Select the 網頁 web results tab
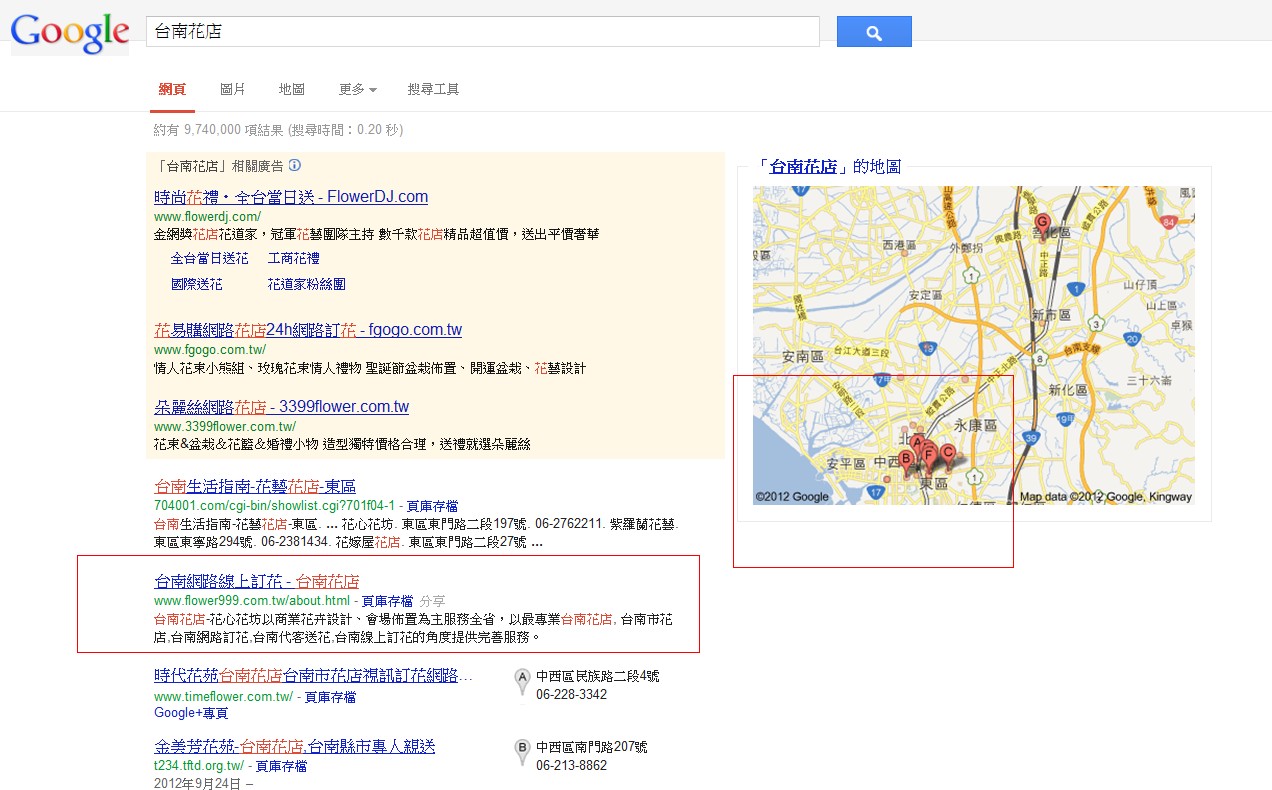This screenshot has width=1272, height=790. [172, 90]
